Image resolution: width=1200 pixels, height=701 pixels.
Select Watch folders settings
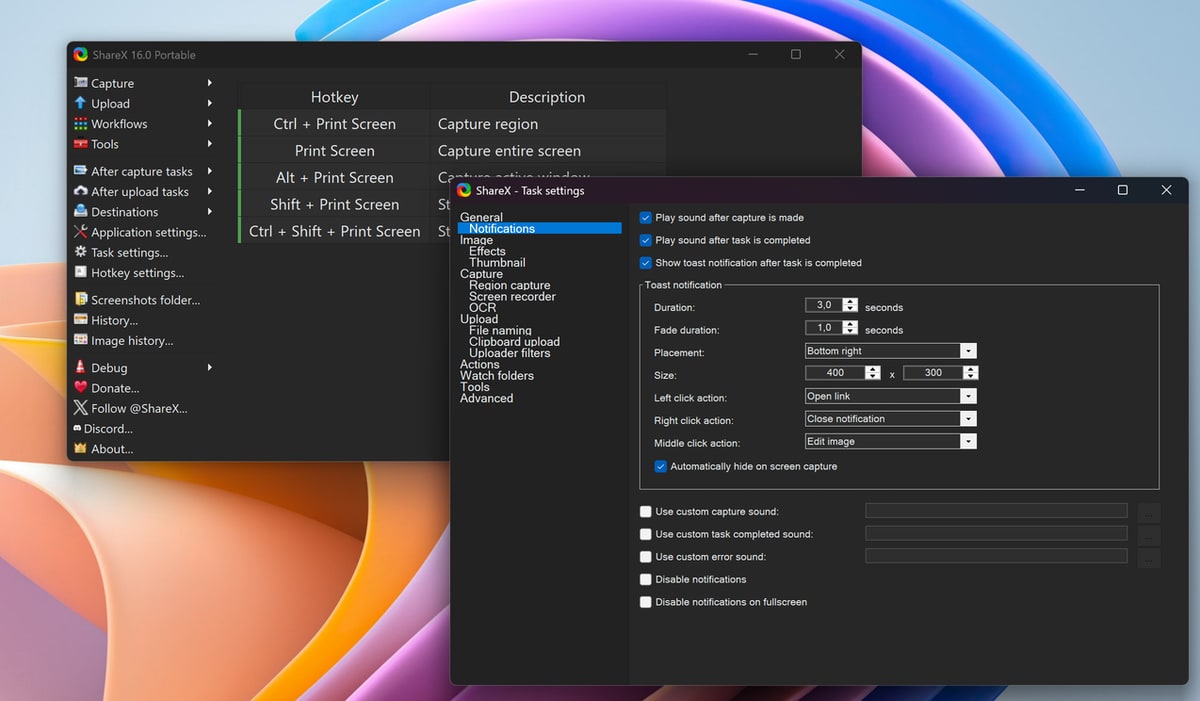pos(496,375)
